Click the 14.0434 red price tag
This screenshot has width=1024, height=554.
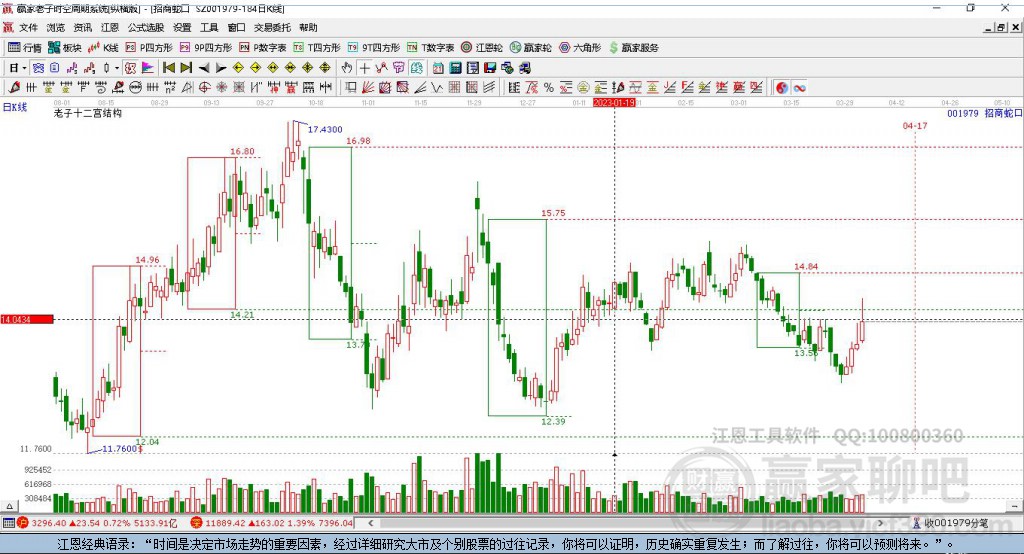pyautogui.click(x=27, y=319)
